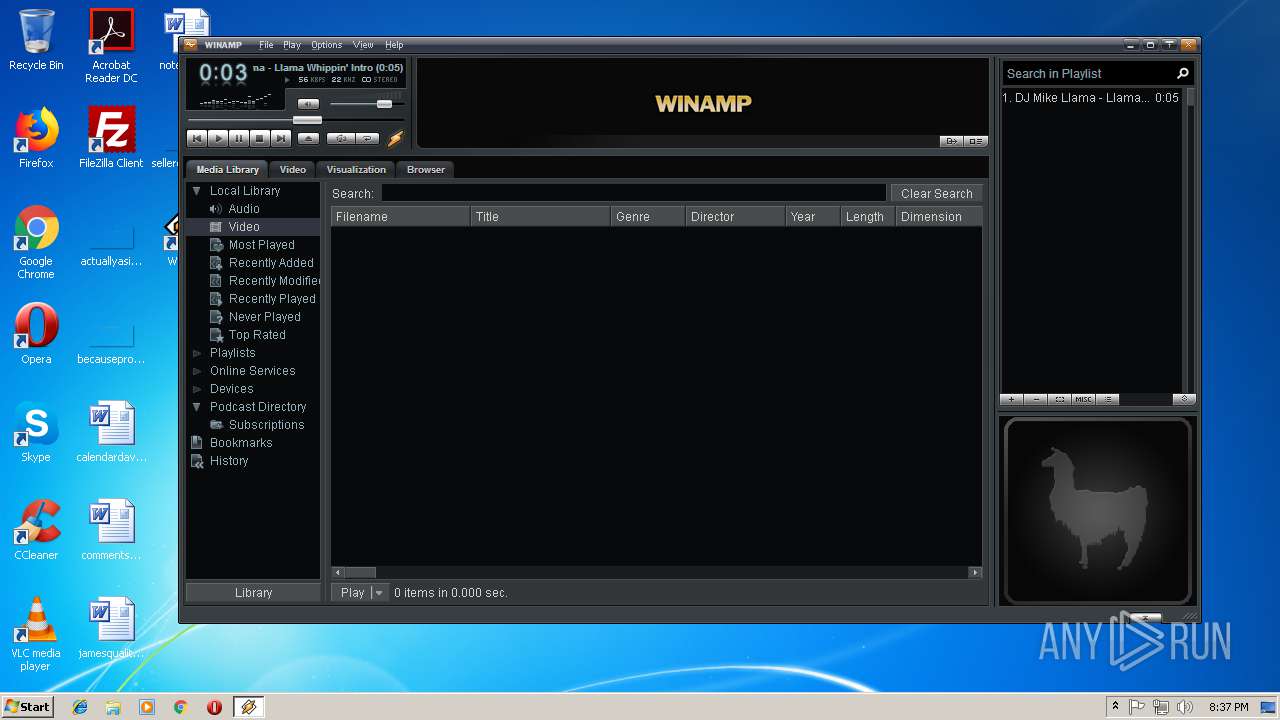Open podcast Subscriptions

click(266, 425)
